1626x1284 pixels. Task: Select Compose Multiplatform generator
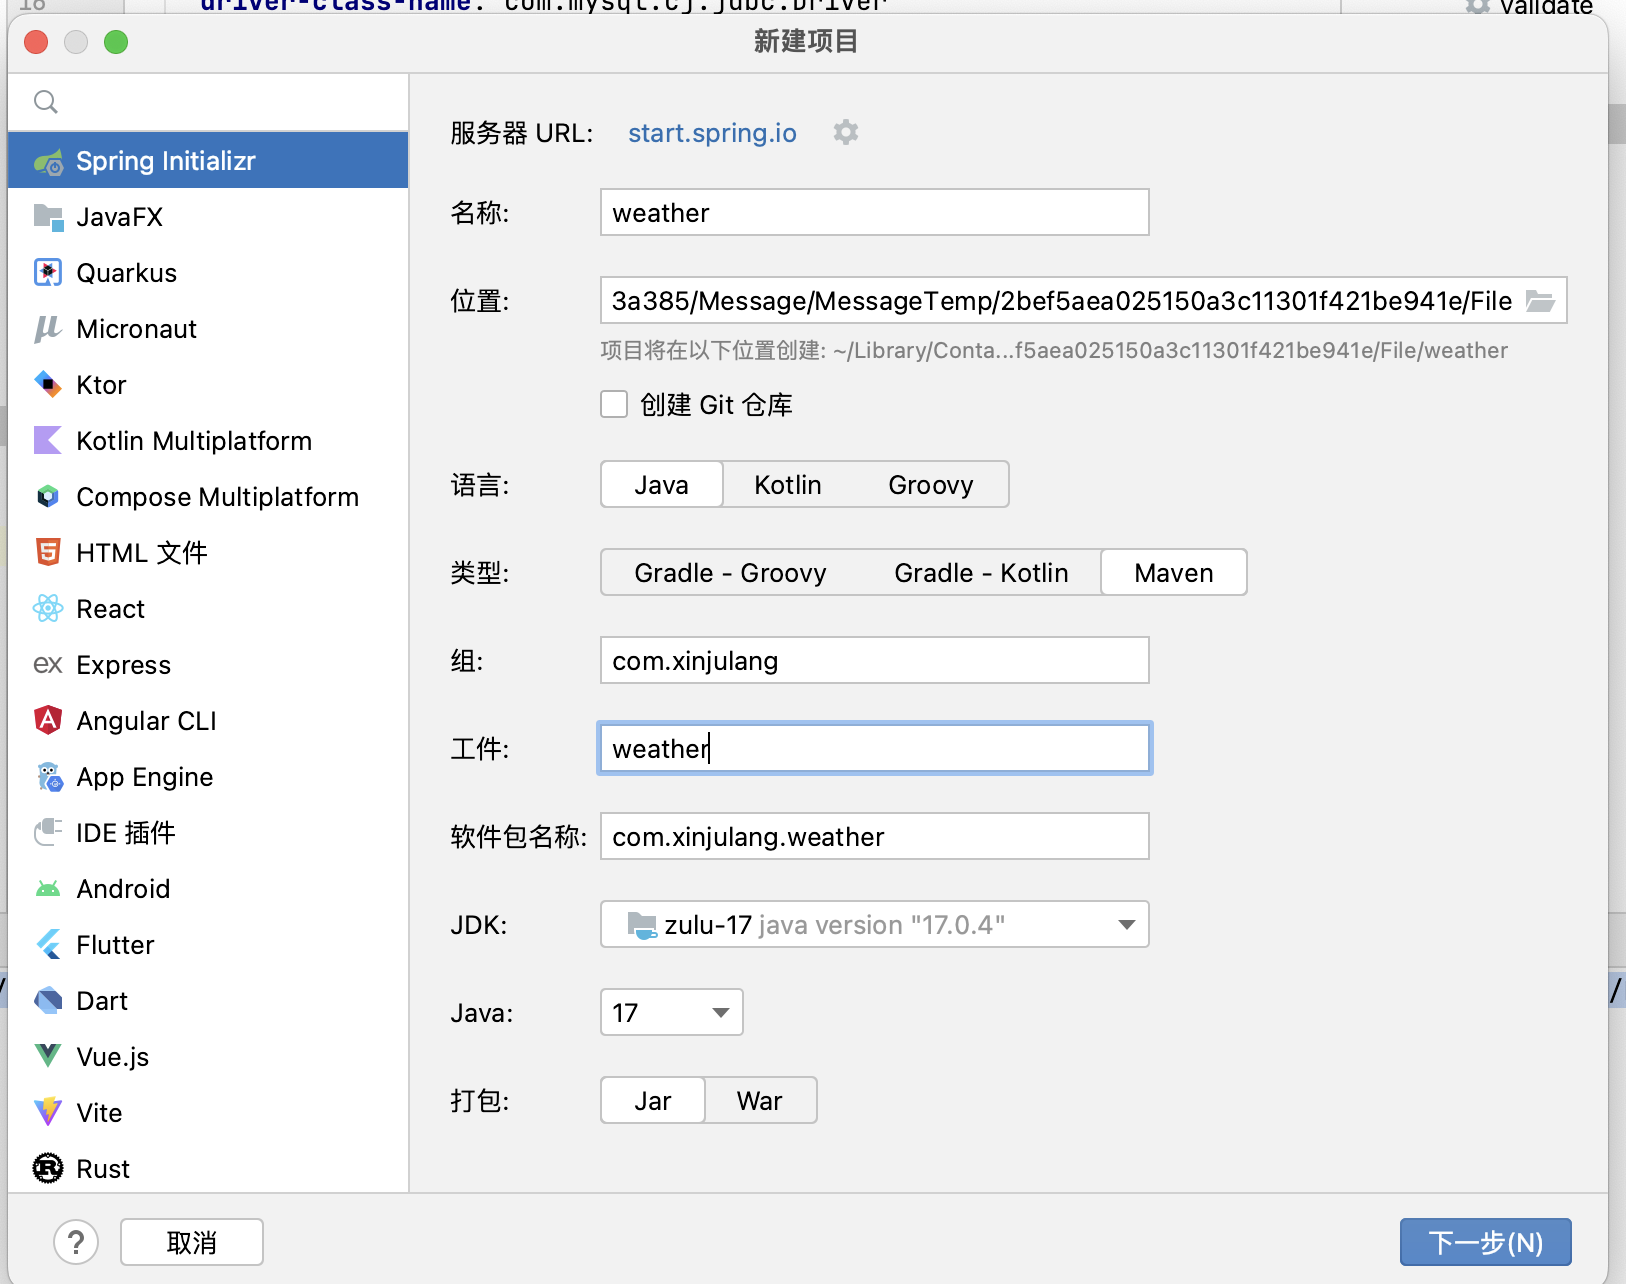[208, 497]
